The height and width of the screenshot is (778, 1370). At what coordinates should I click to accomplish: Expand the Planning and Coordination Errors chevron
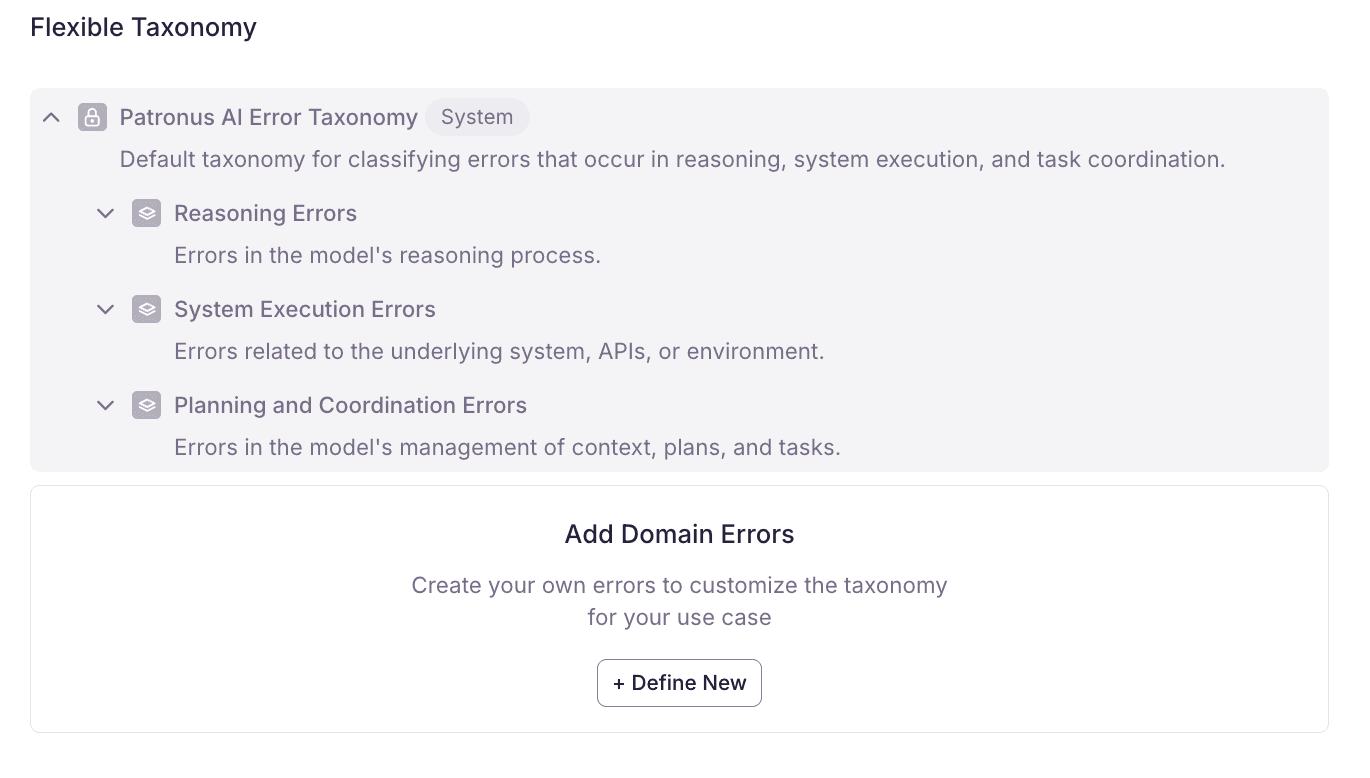(105, 405)
